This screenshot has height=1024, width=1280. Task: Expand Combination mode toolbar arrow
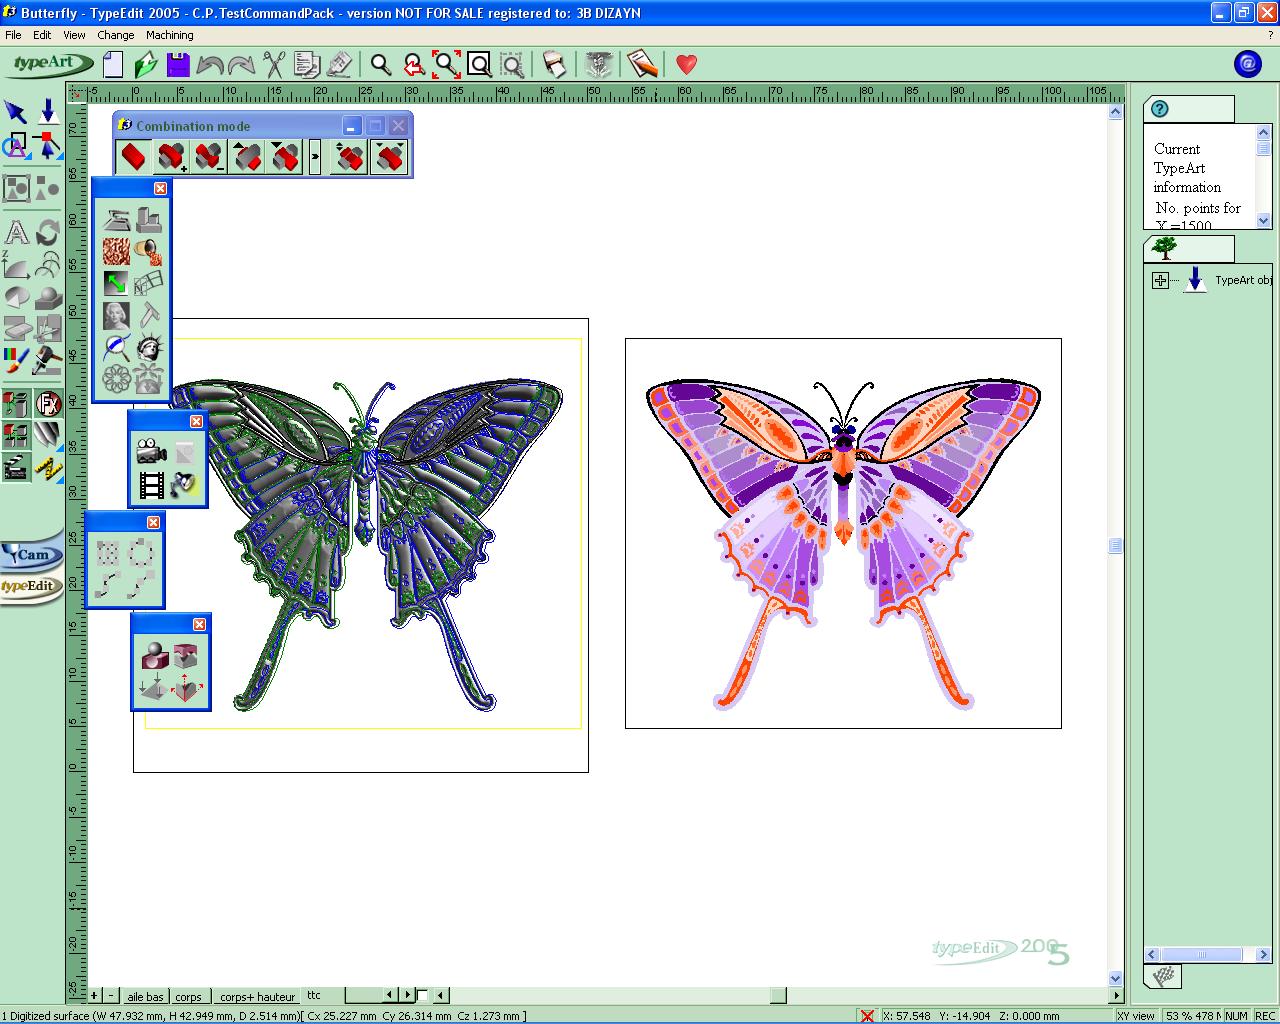click(315, 157)
